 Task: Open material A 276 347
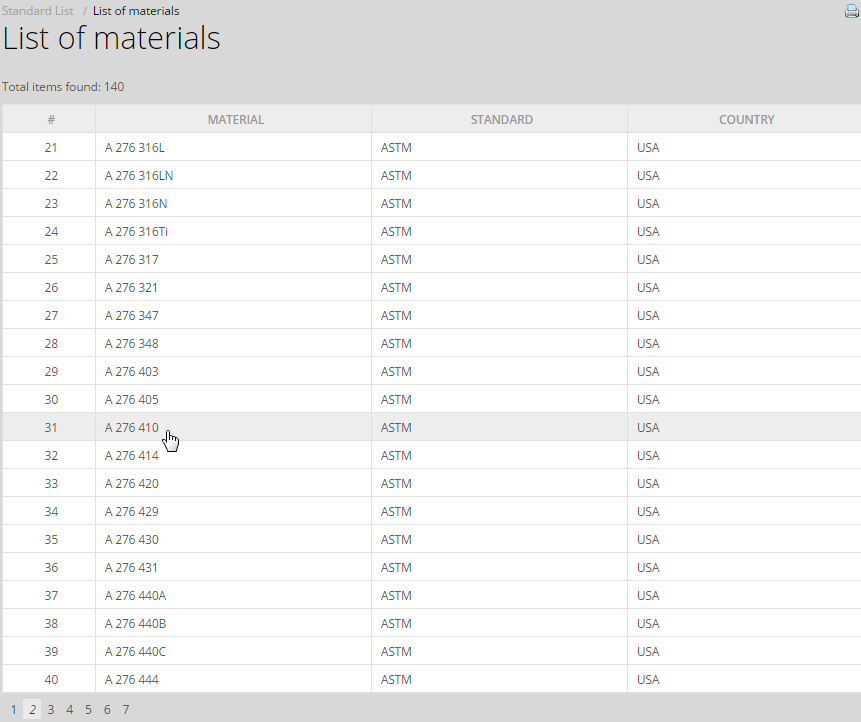click(x=131, y=316)
